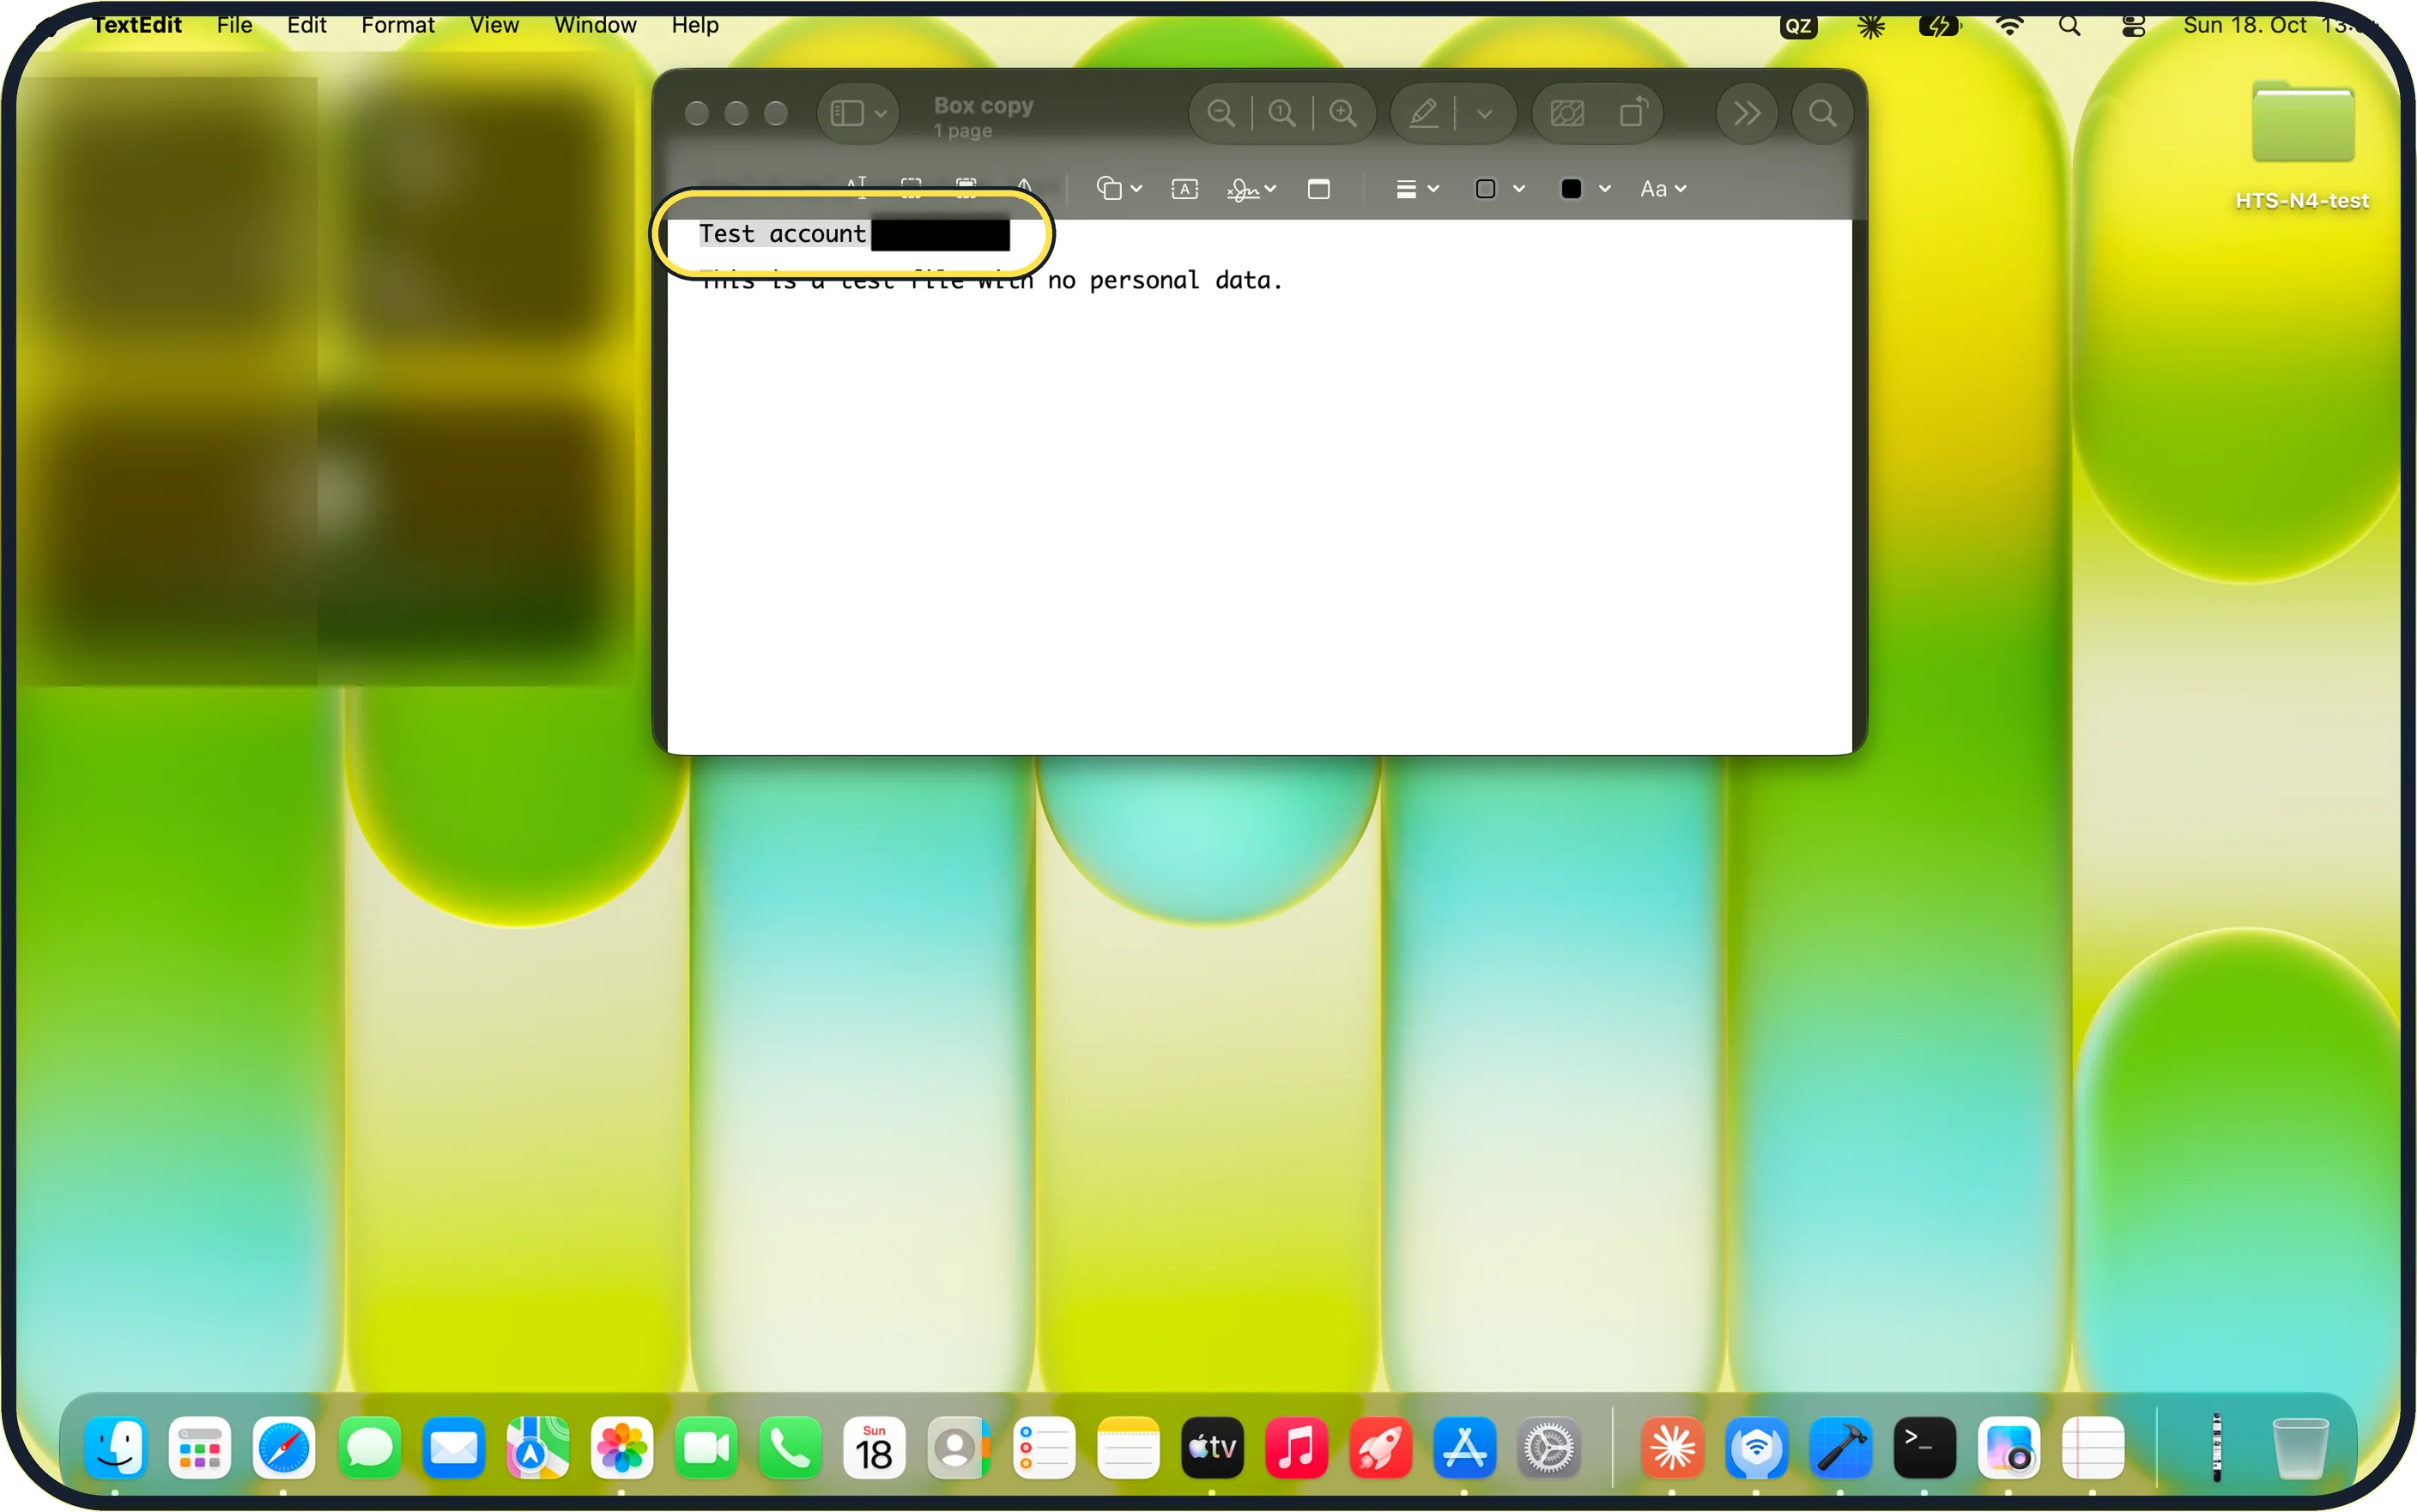Click the Wi-Fi status icon

[2008, 25]
